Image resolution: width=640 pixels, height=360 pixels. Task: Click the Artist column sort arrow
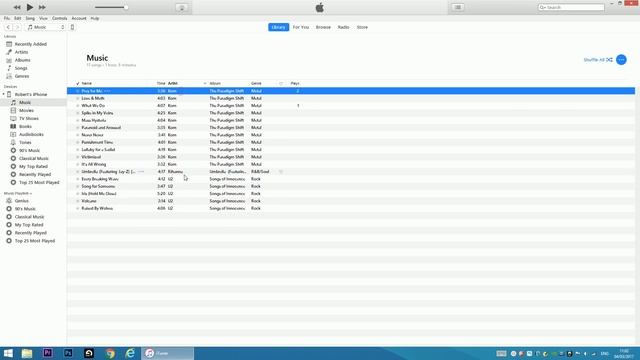pyautogui.click(x=205, y=83)
